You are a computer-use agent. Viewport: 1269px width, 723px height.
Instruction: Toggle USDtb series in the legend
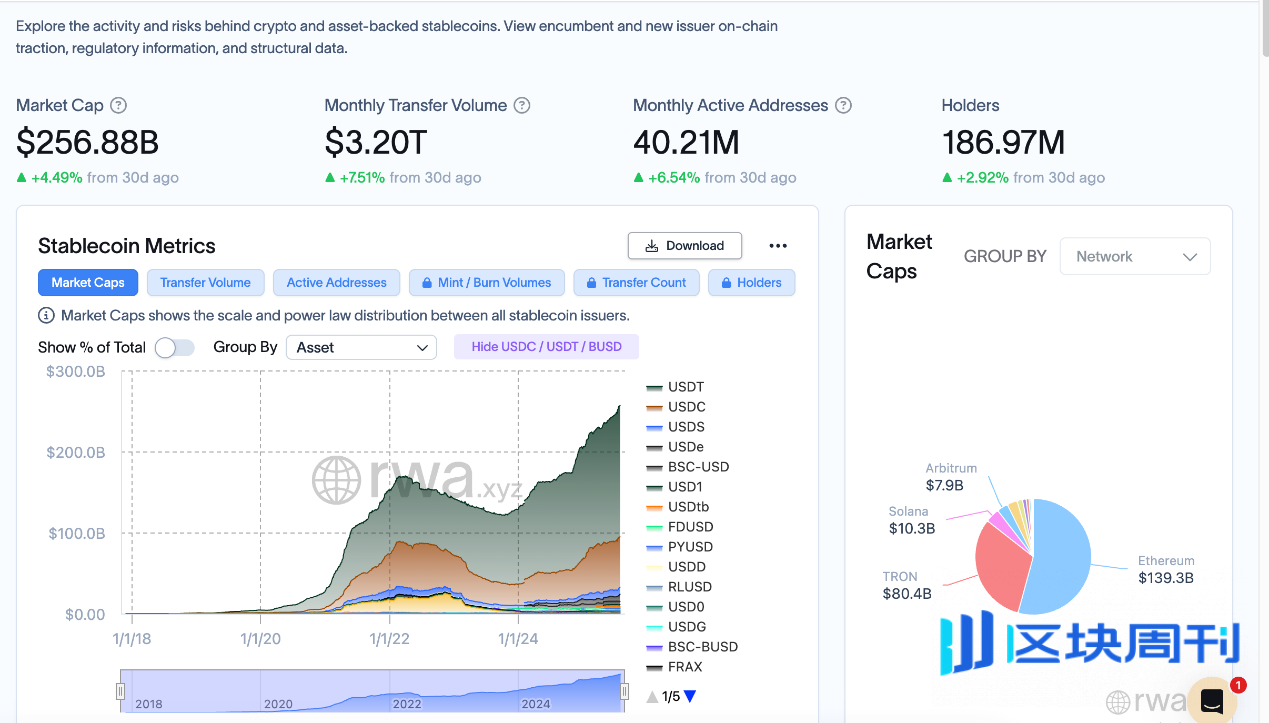point(678,507)
